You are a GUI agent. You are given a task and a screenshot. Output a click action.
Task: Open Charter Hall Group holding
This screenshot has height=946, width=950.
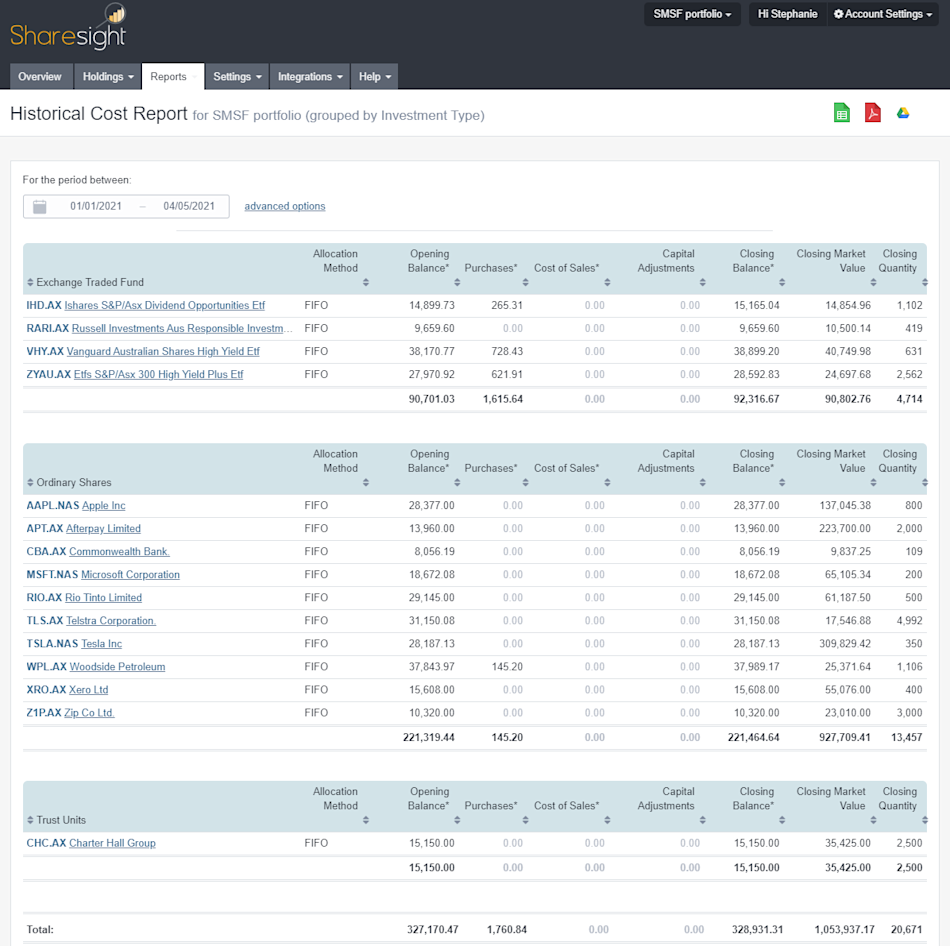click(x=112, y=843)
